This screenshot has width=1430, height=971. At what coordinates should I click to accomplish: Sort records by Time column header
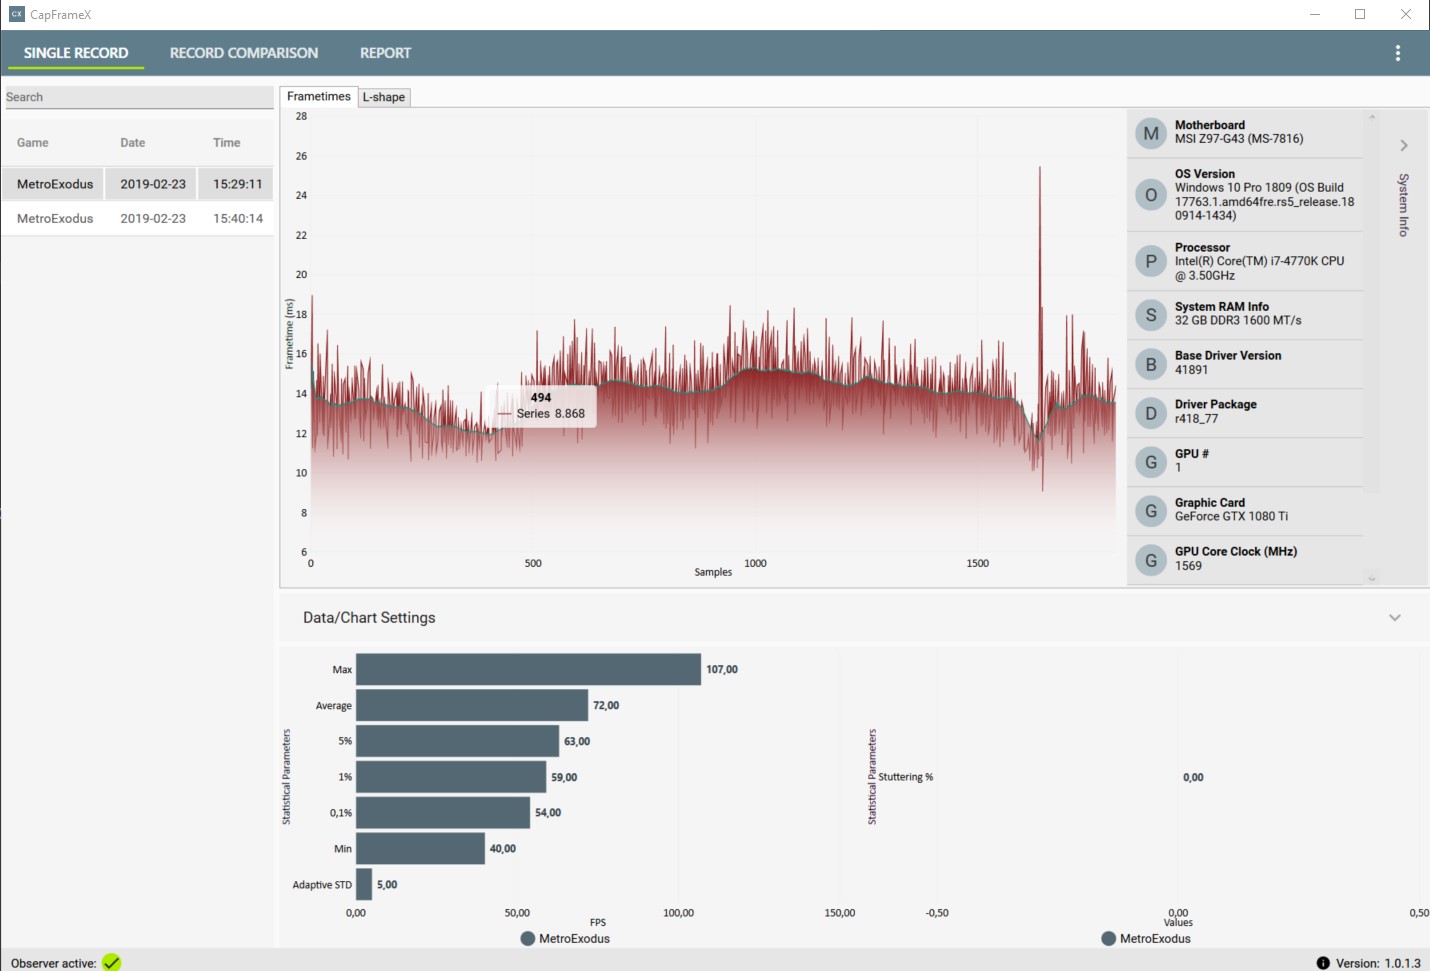(x=227, y=143)
